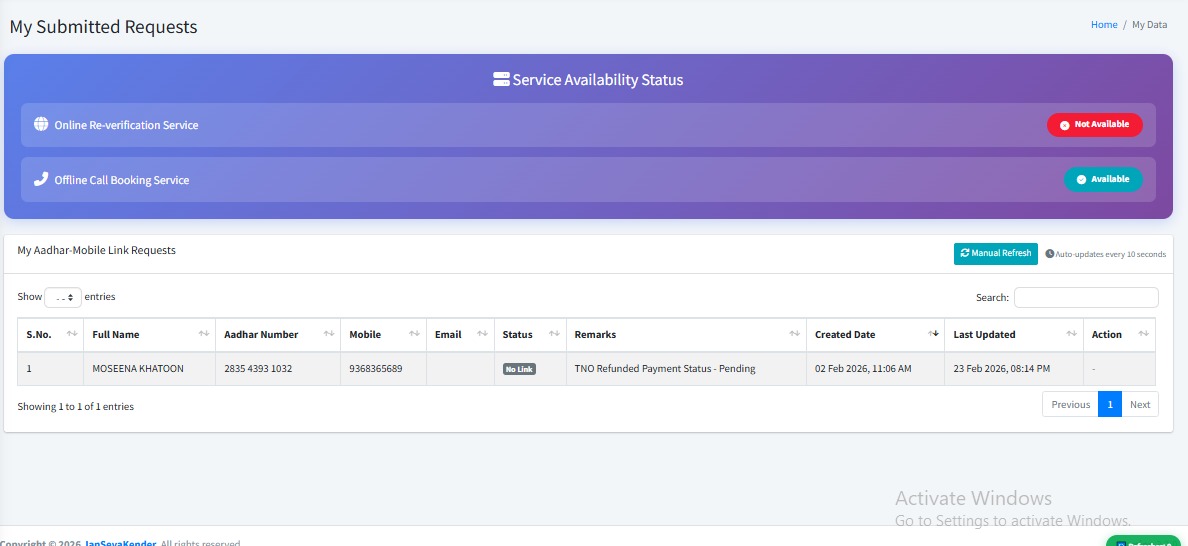Image resolution: width=1188 pixels, height=546 pixels.
Task: Click sort arrows on Aadhar Number column
Action: point(329,334)
